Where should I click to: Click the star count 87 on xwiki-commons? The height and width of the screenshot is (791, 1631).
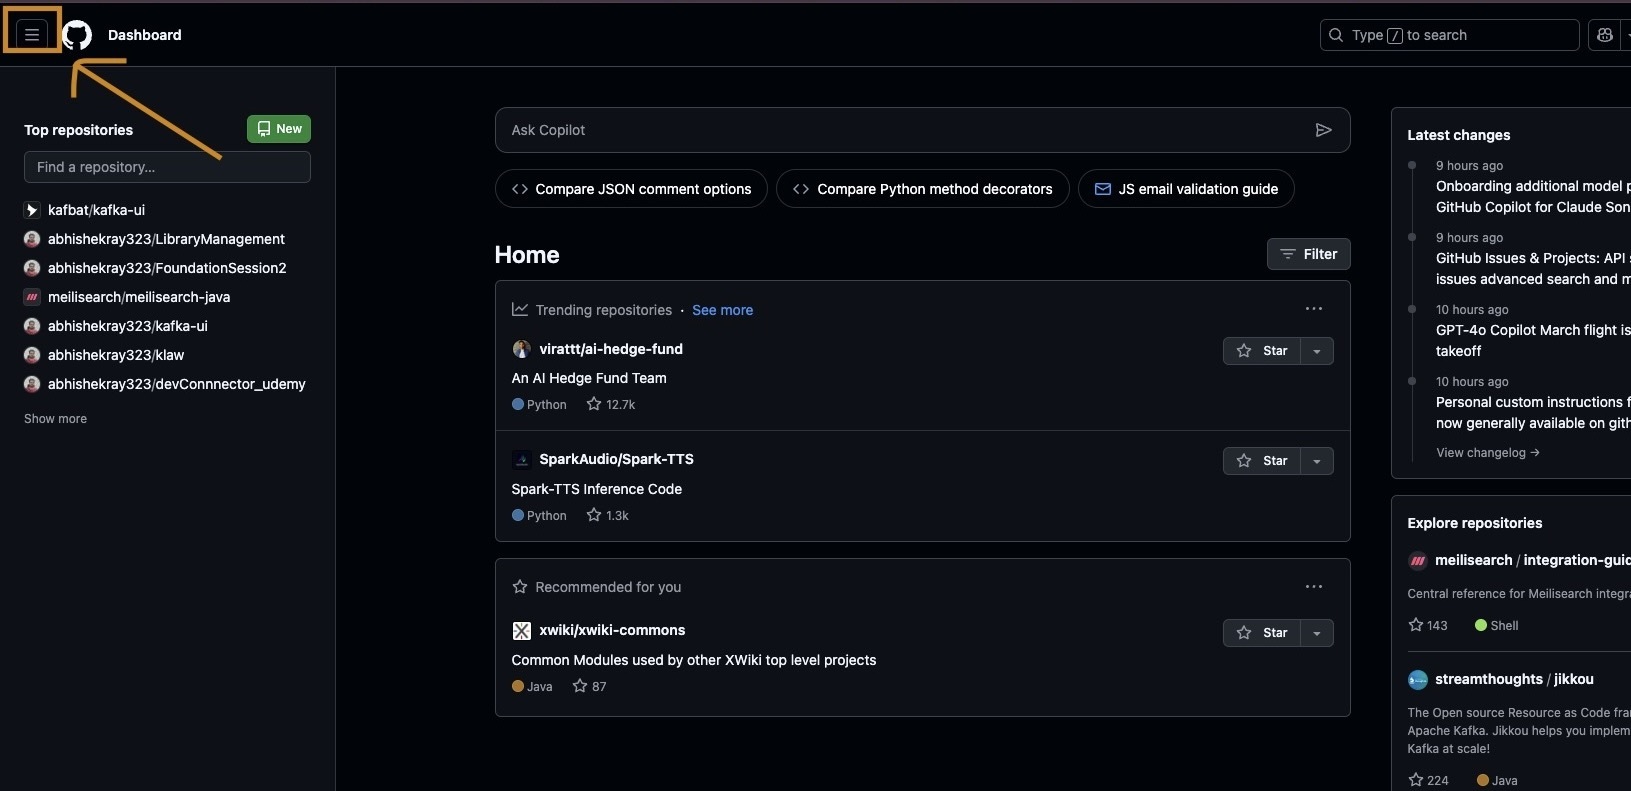[590, 687]
